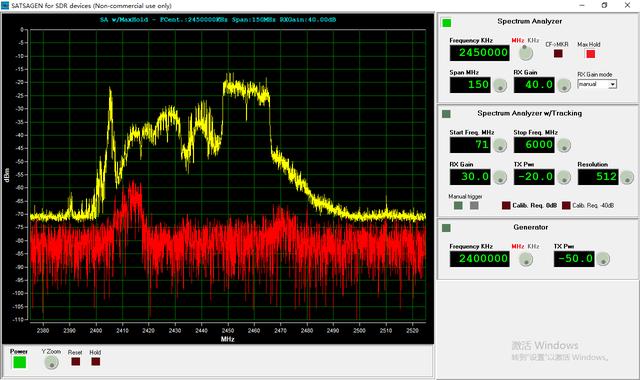
Task: Toggle the Spectrum Analyzer green enable indicator
Action: coord(447,23)
